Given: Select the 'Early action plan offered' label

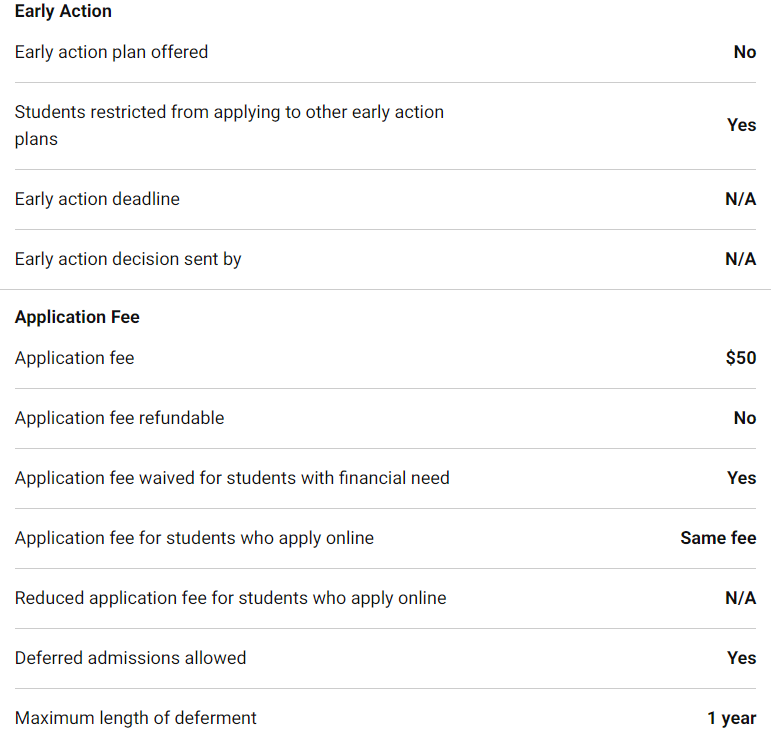Looking at the screenshot, I should 111,52.
